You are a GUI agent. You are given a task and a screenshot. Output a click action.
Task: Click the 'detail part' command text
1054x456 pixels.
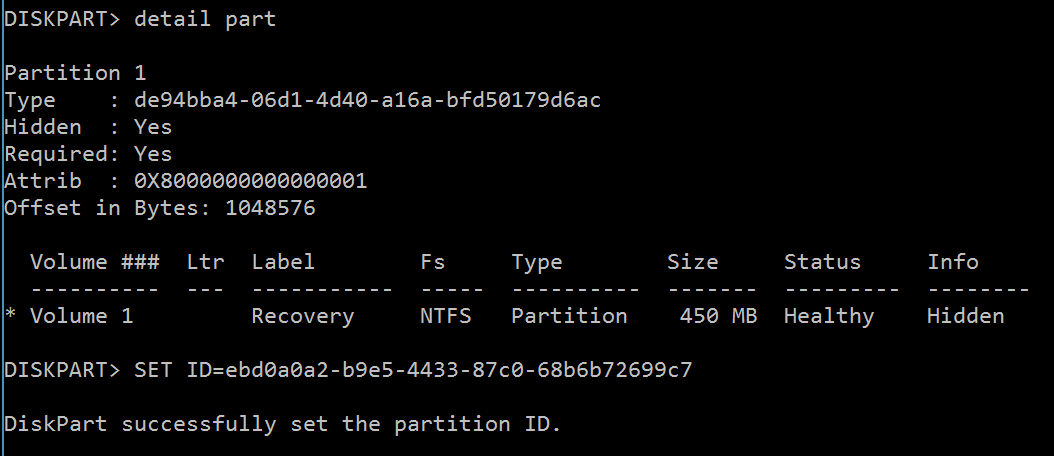[x=205, y=19]
